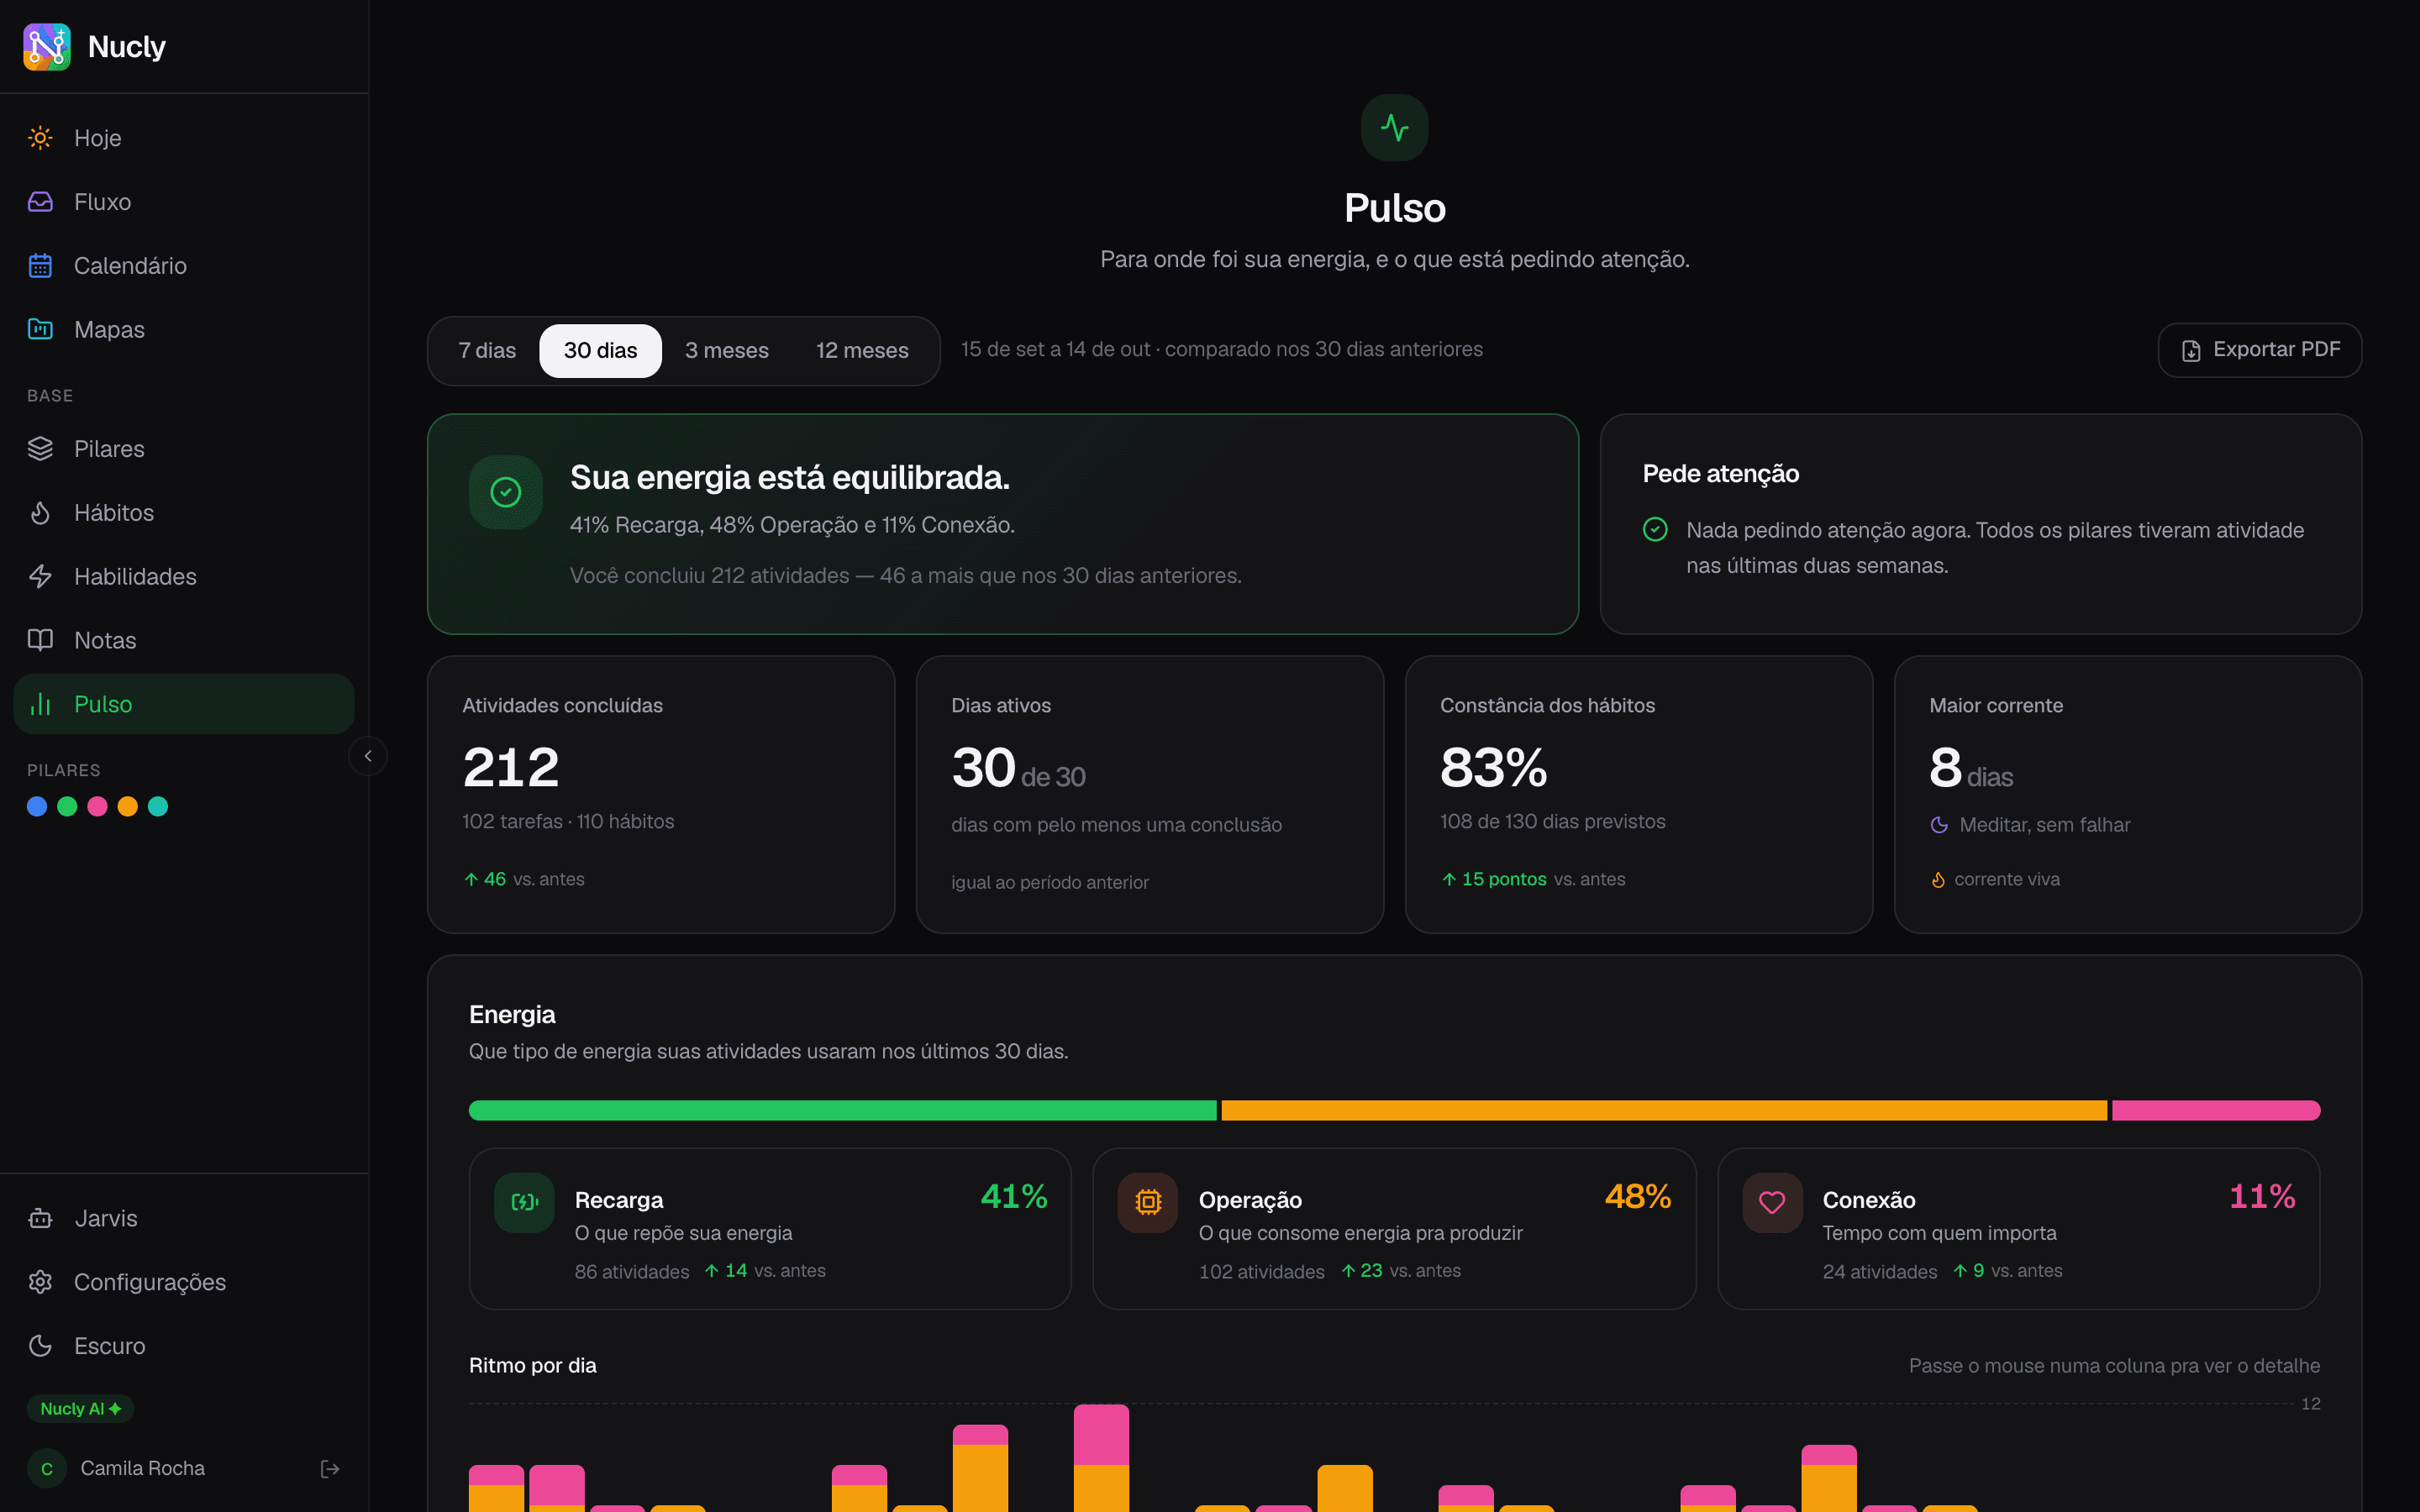
Task: Click Exportar PDF button
Action: 2260,350
